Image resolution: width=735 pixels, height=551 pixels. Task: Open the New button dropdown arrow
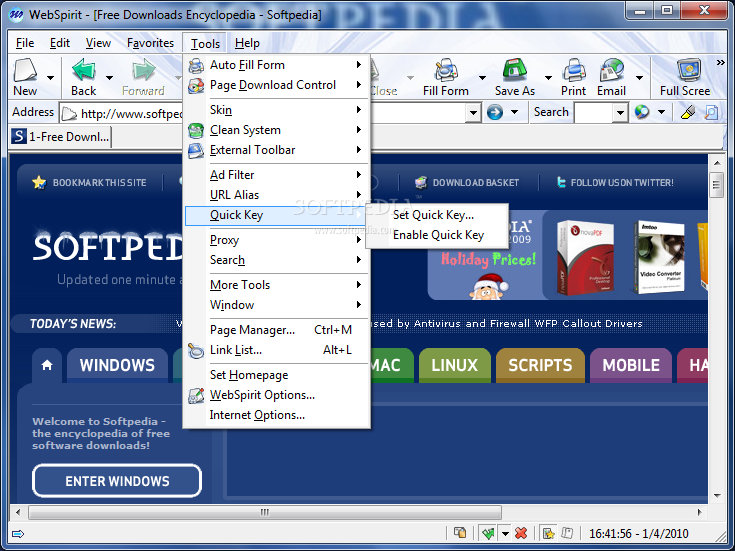coord(50,77)
